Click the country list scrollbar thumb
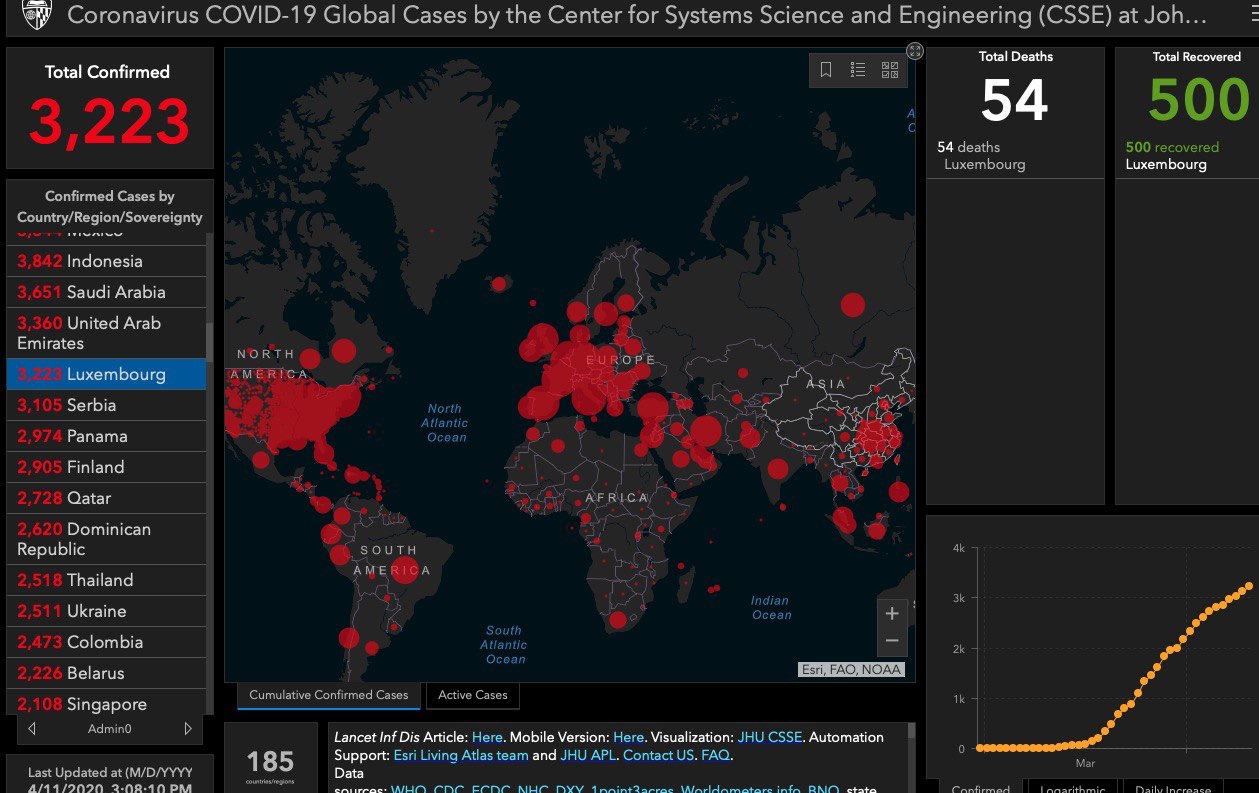The width and height of the screenshot is (1259, 793). tap(209, 342)
